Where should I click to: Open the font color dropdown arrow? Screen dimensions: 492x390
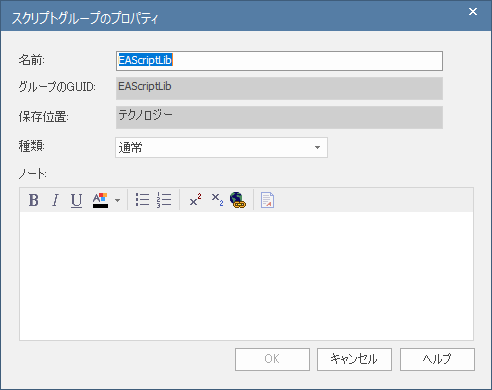(117, 200)
